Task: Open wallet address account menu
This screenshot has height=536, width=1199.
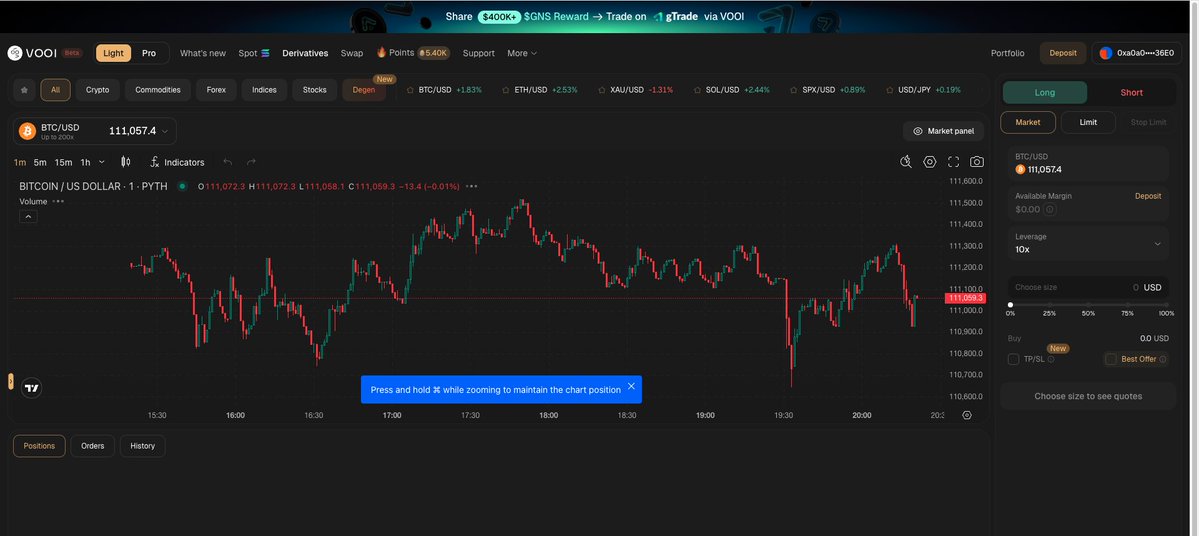Action: click(x=1137, y=53)
